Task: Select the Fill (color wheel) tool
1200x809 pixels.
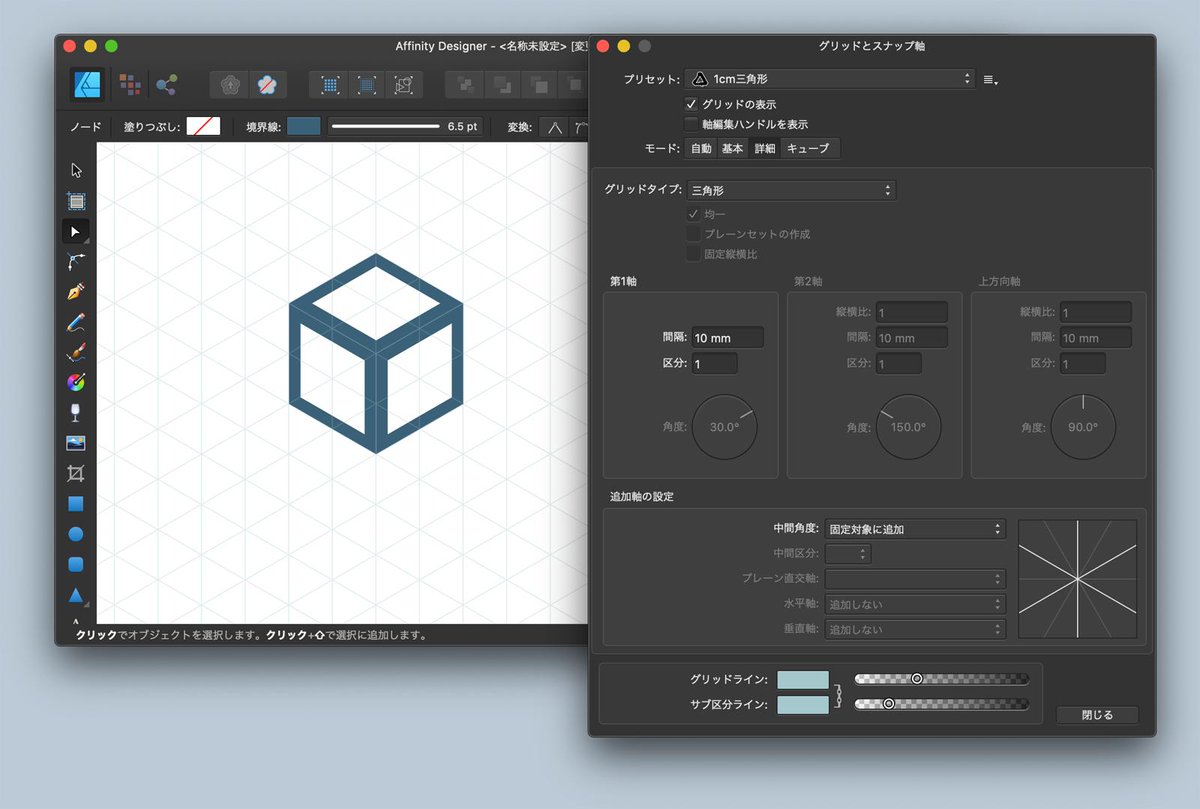Action: (x=76, y=382)
